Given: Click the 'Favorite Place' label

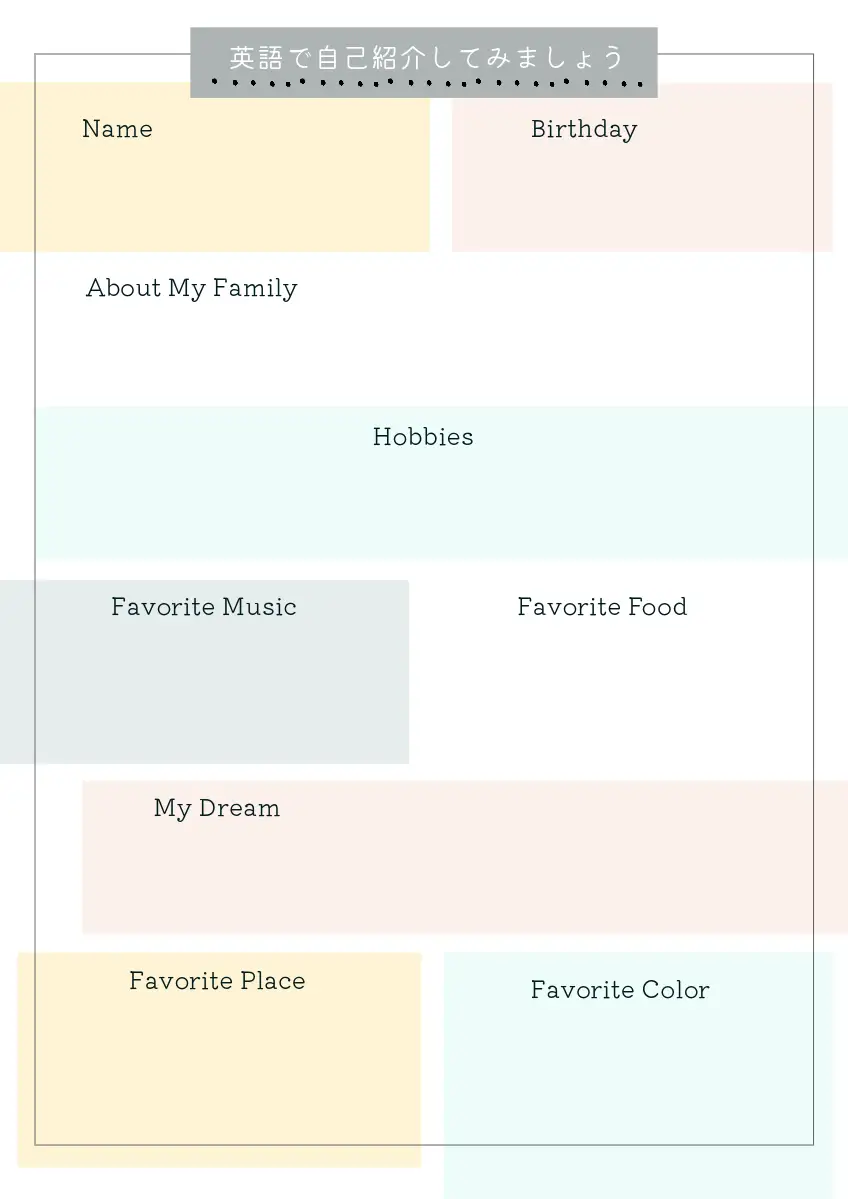Looking at the screenshot, I should tap(217, 981).
